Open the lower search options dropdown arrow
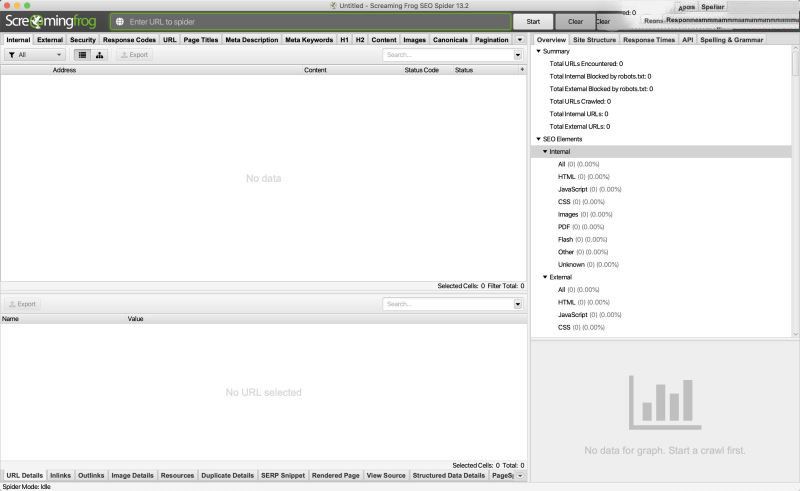Screen dimensions: 800x491 (518, 304)
